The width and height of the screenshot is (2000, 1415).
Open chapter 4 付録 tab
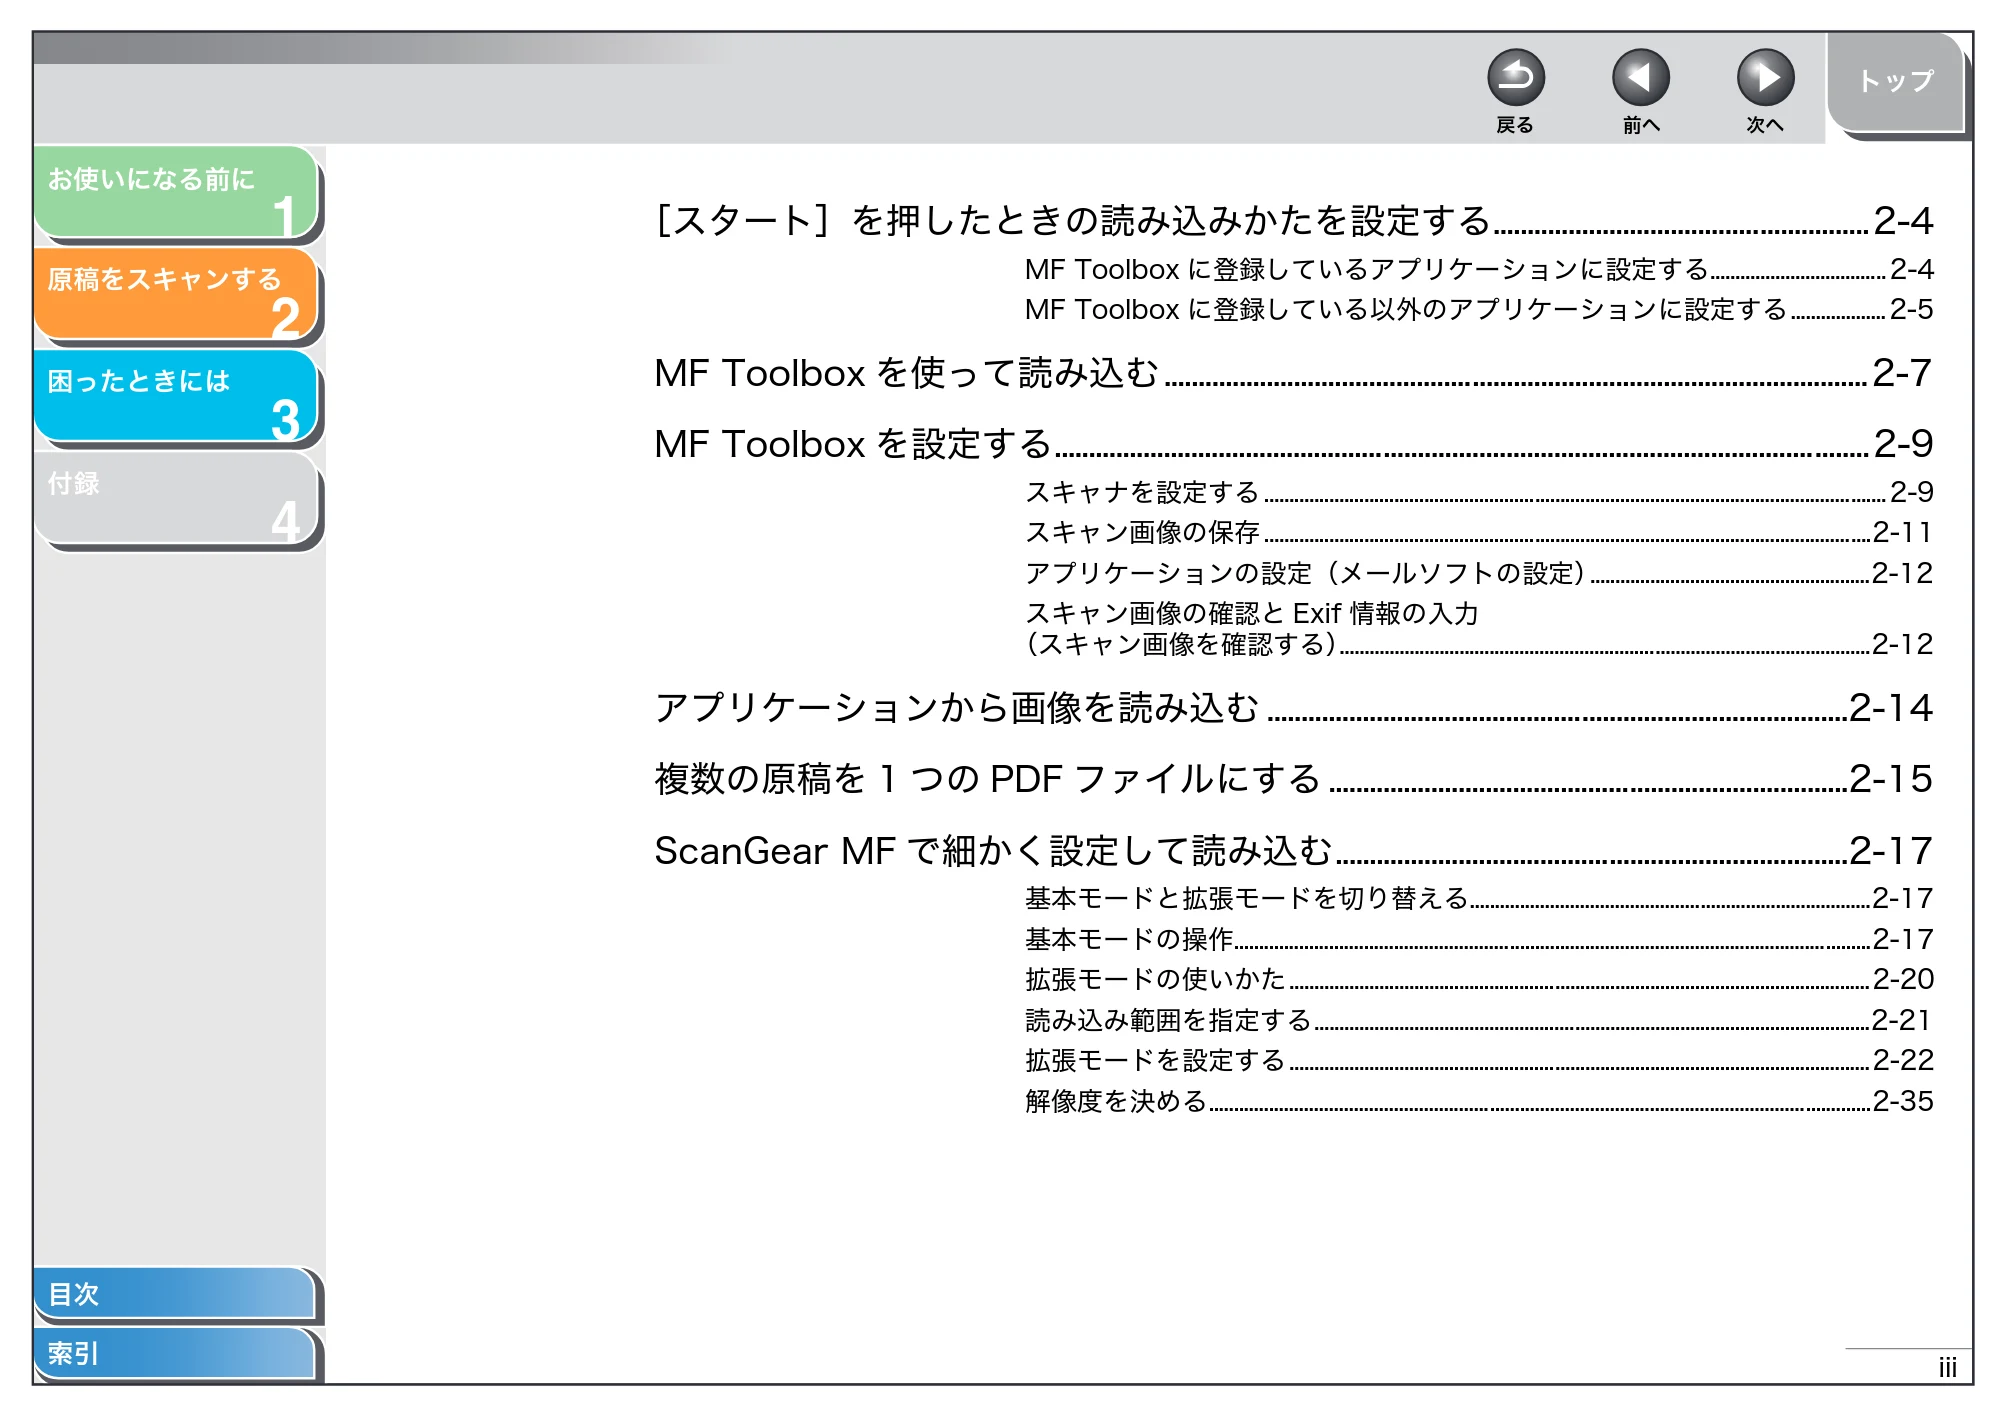[176, 498]
